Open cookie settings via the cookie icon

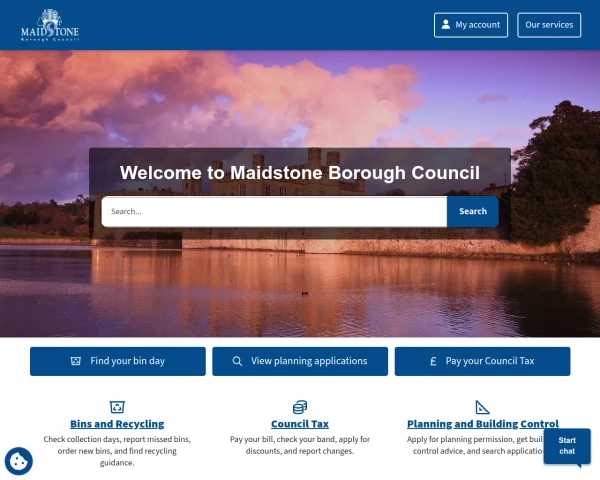tap(18, 461)
